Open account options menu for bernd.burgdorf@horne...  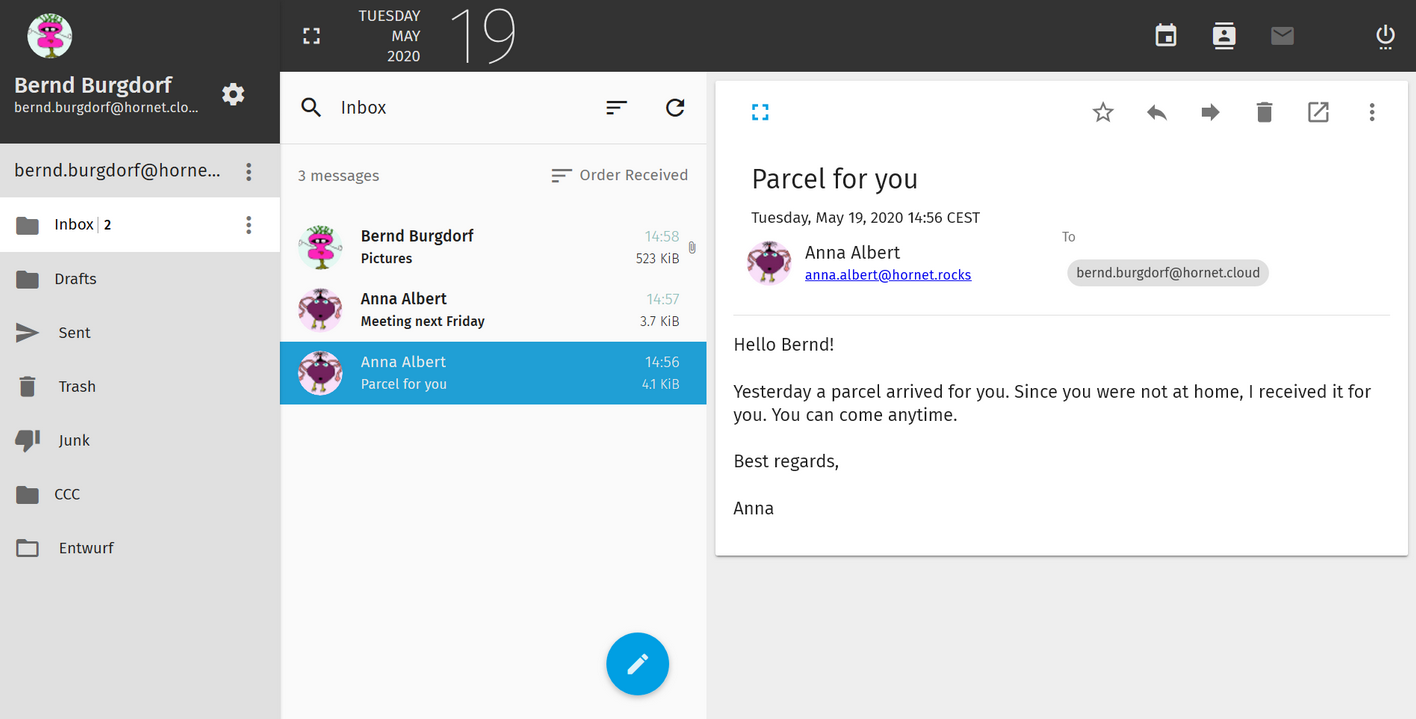click(249, 171)
